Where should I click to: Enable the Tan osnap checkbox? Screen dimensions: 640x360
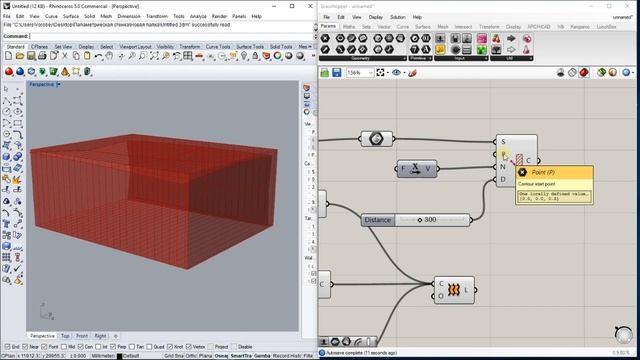(132, 347)
